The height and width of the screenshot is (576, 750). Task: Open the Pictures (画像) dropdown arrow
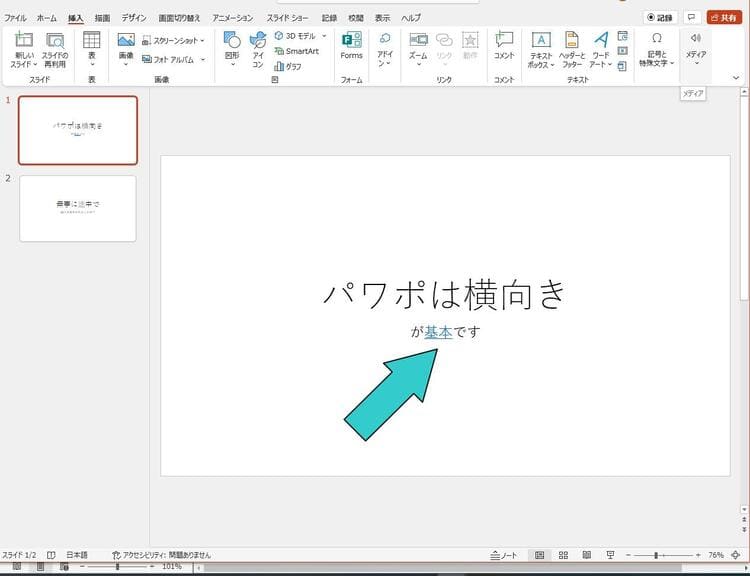coord(126,64)
